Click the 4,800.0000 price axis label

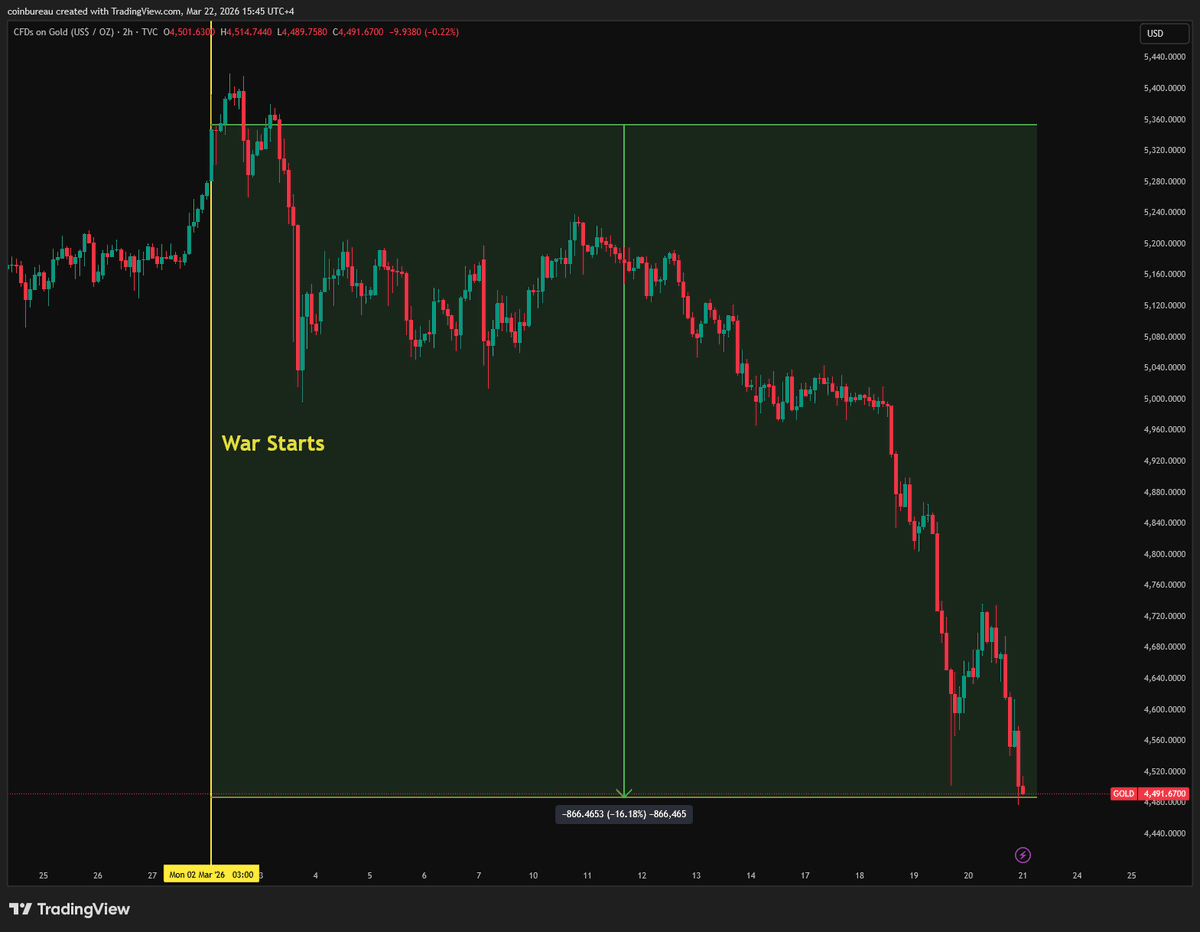click(1165, 553)
